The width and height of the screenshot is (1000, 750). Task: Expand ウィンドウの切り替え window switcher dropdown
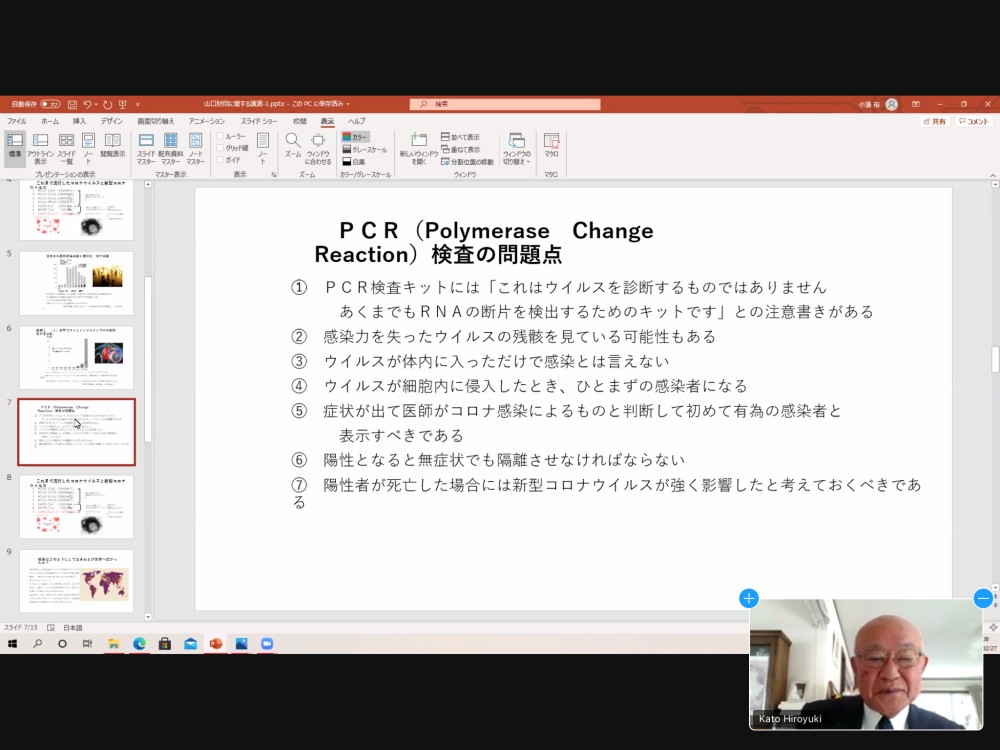pyautogui.click(x=517, y=149)
